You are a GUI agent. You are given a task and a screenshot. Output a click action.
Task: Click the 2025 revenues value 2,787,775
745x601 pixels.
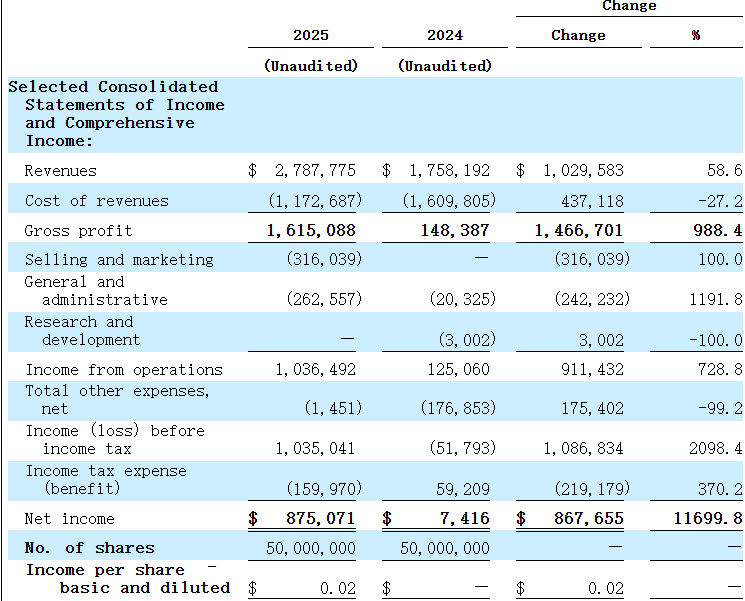(x=315, y=171)
